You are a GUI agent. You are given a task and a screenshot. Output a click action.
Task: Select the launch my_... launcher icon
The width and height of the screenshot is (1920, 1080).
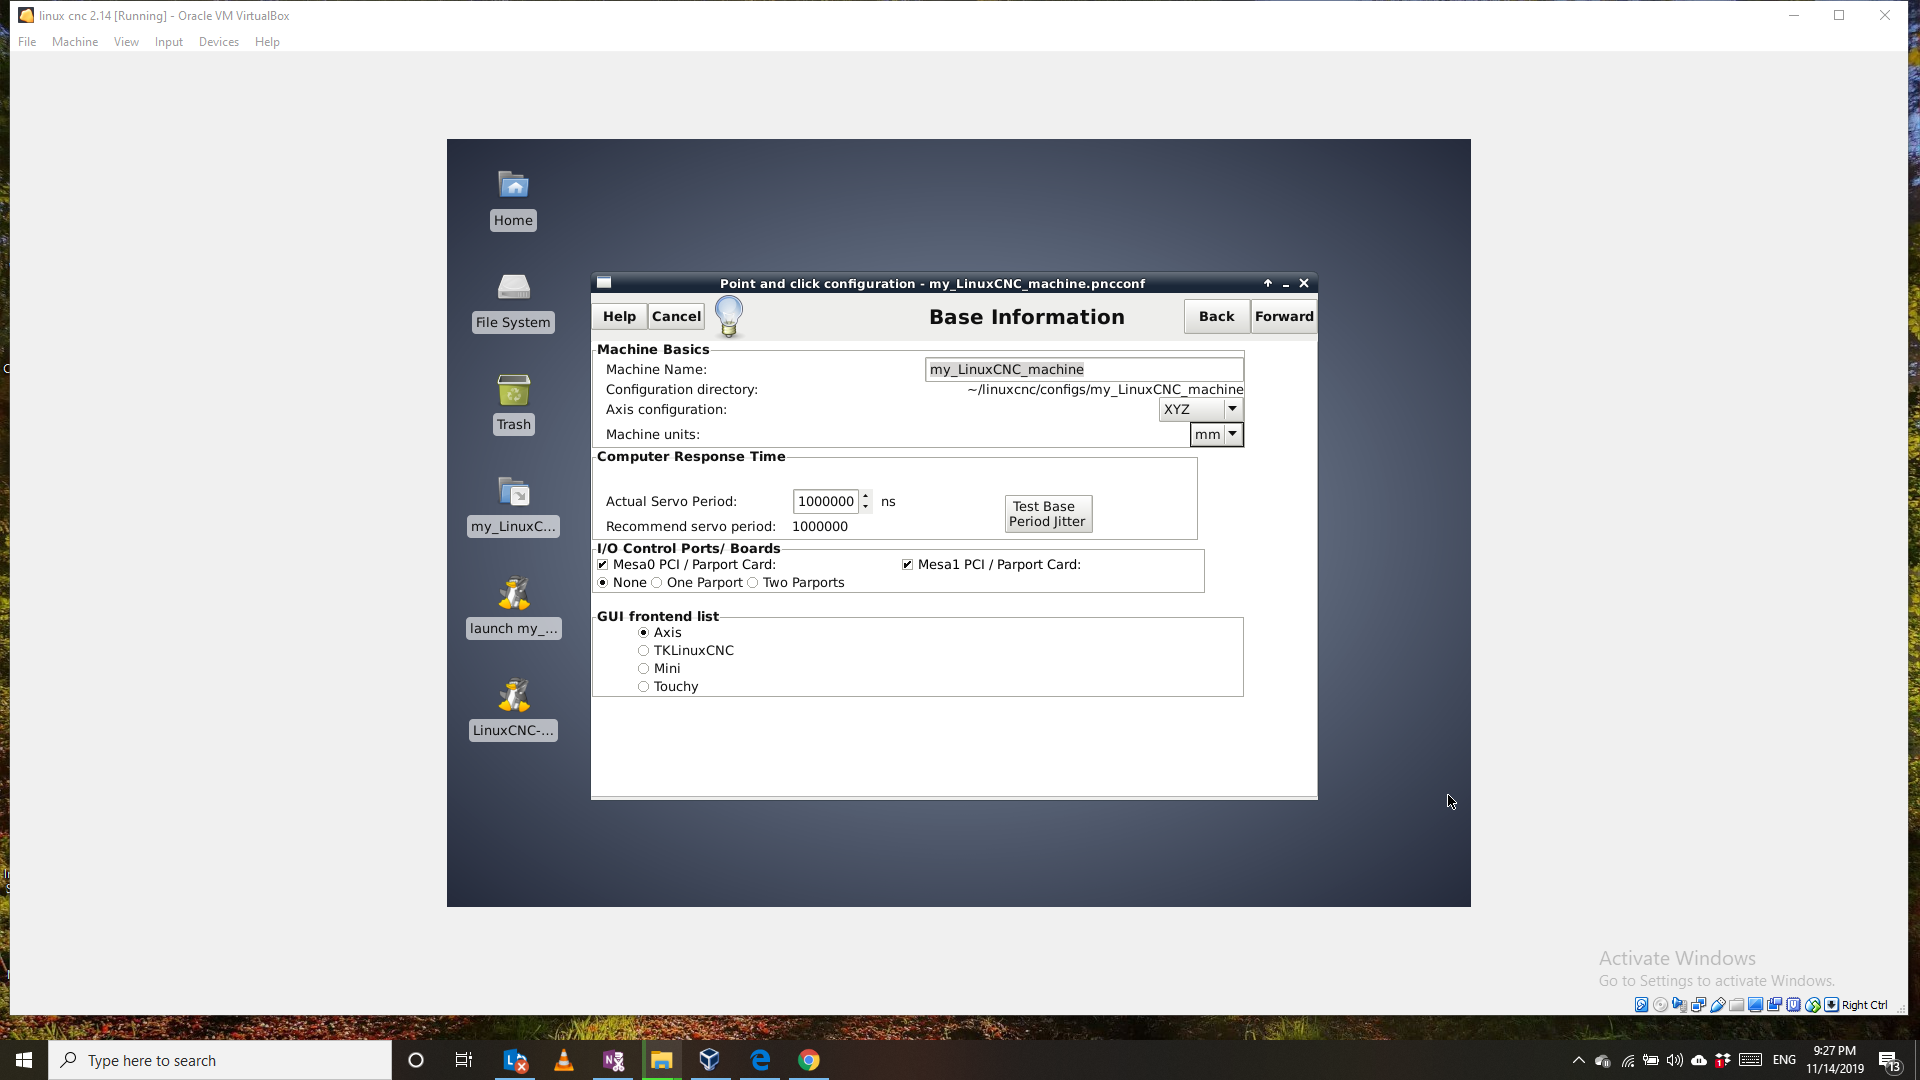[x=513, y=594]
